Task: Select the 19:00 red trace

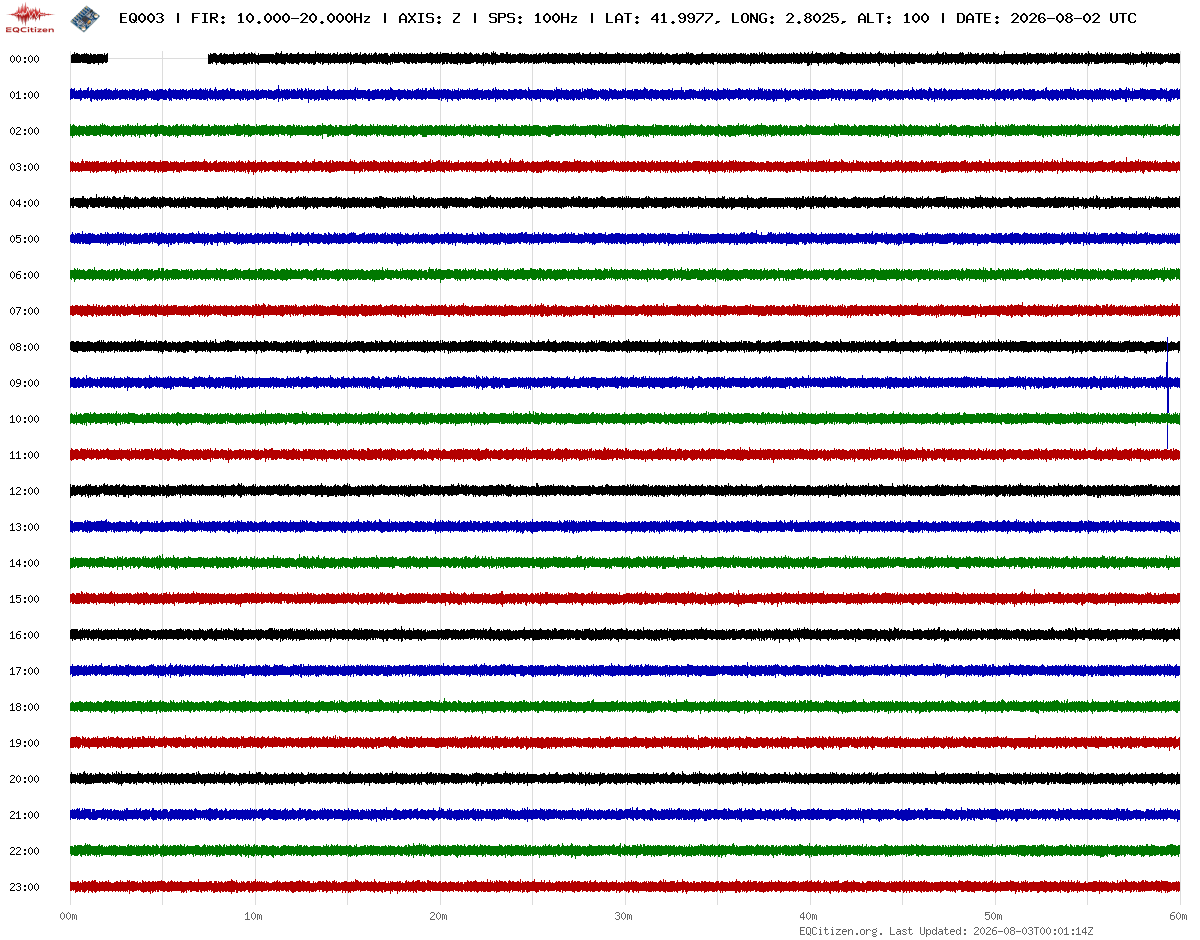Action: coord(625,743)
